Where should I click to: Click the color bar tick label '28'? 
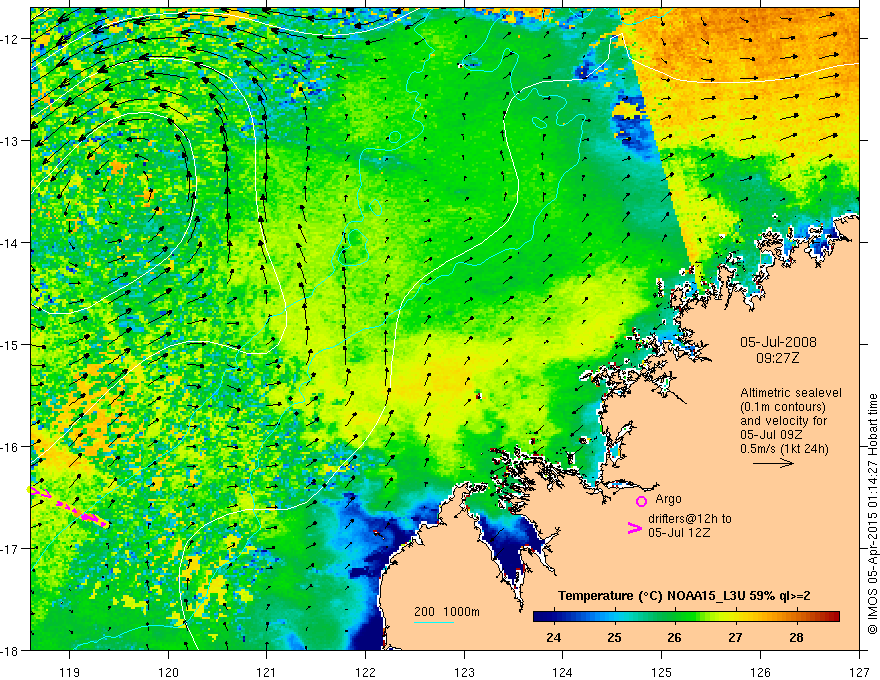[x=796, y=637]
